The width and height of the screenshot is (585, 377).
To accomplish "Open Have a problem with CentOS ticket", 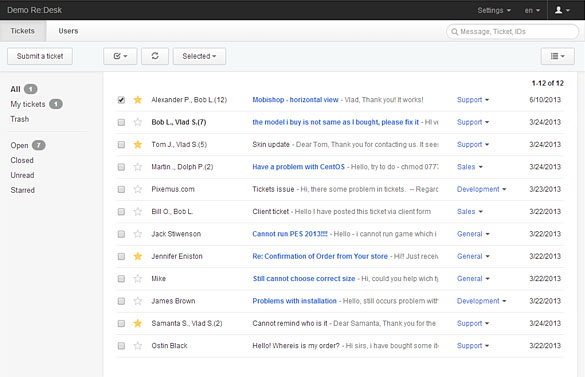I will click(x=298, y=167).
